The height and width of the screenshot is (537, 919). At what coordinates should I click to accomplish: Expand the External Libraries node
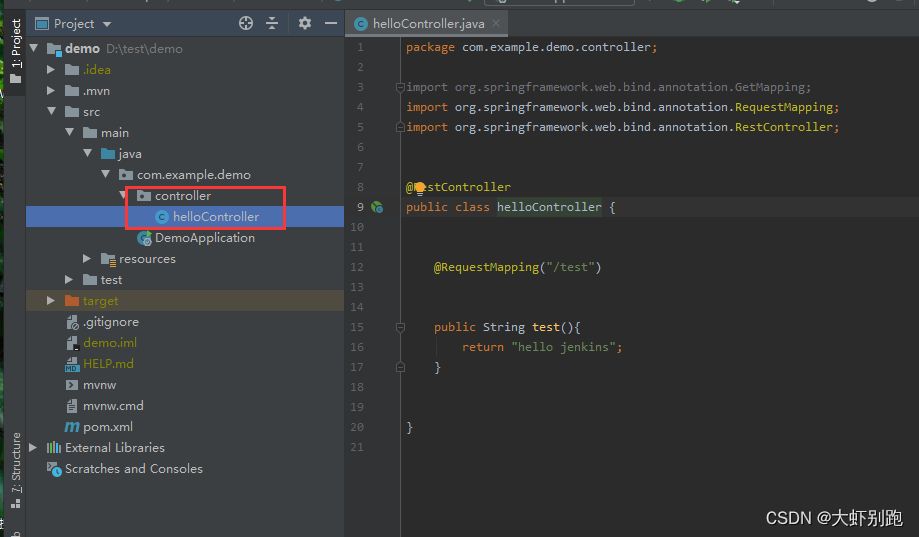click(x=34, y=448)
